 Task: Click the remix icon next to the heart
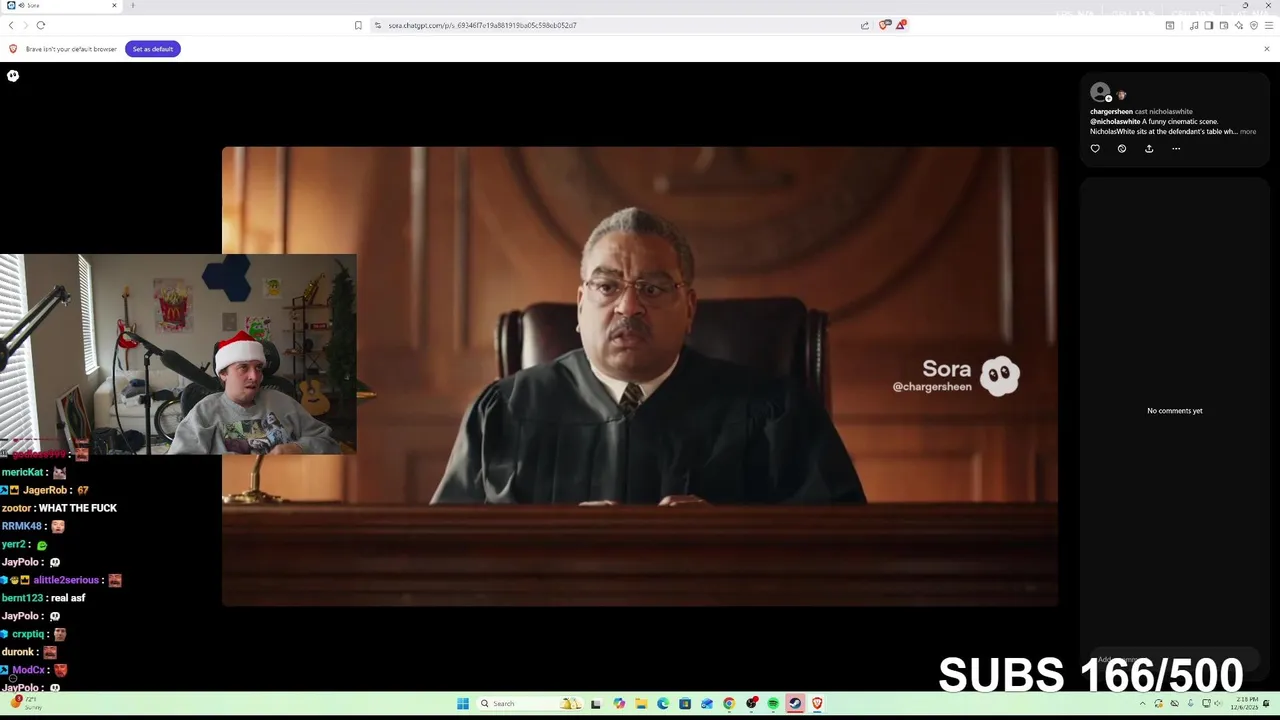1122,149
